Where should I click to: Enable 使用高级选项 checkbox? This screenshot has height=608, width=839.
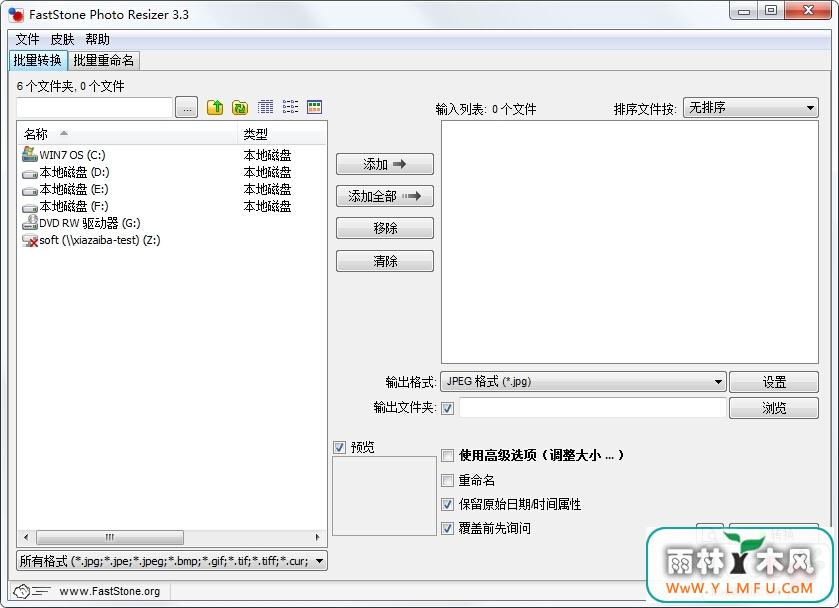448,455
